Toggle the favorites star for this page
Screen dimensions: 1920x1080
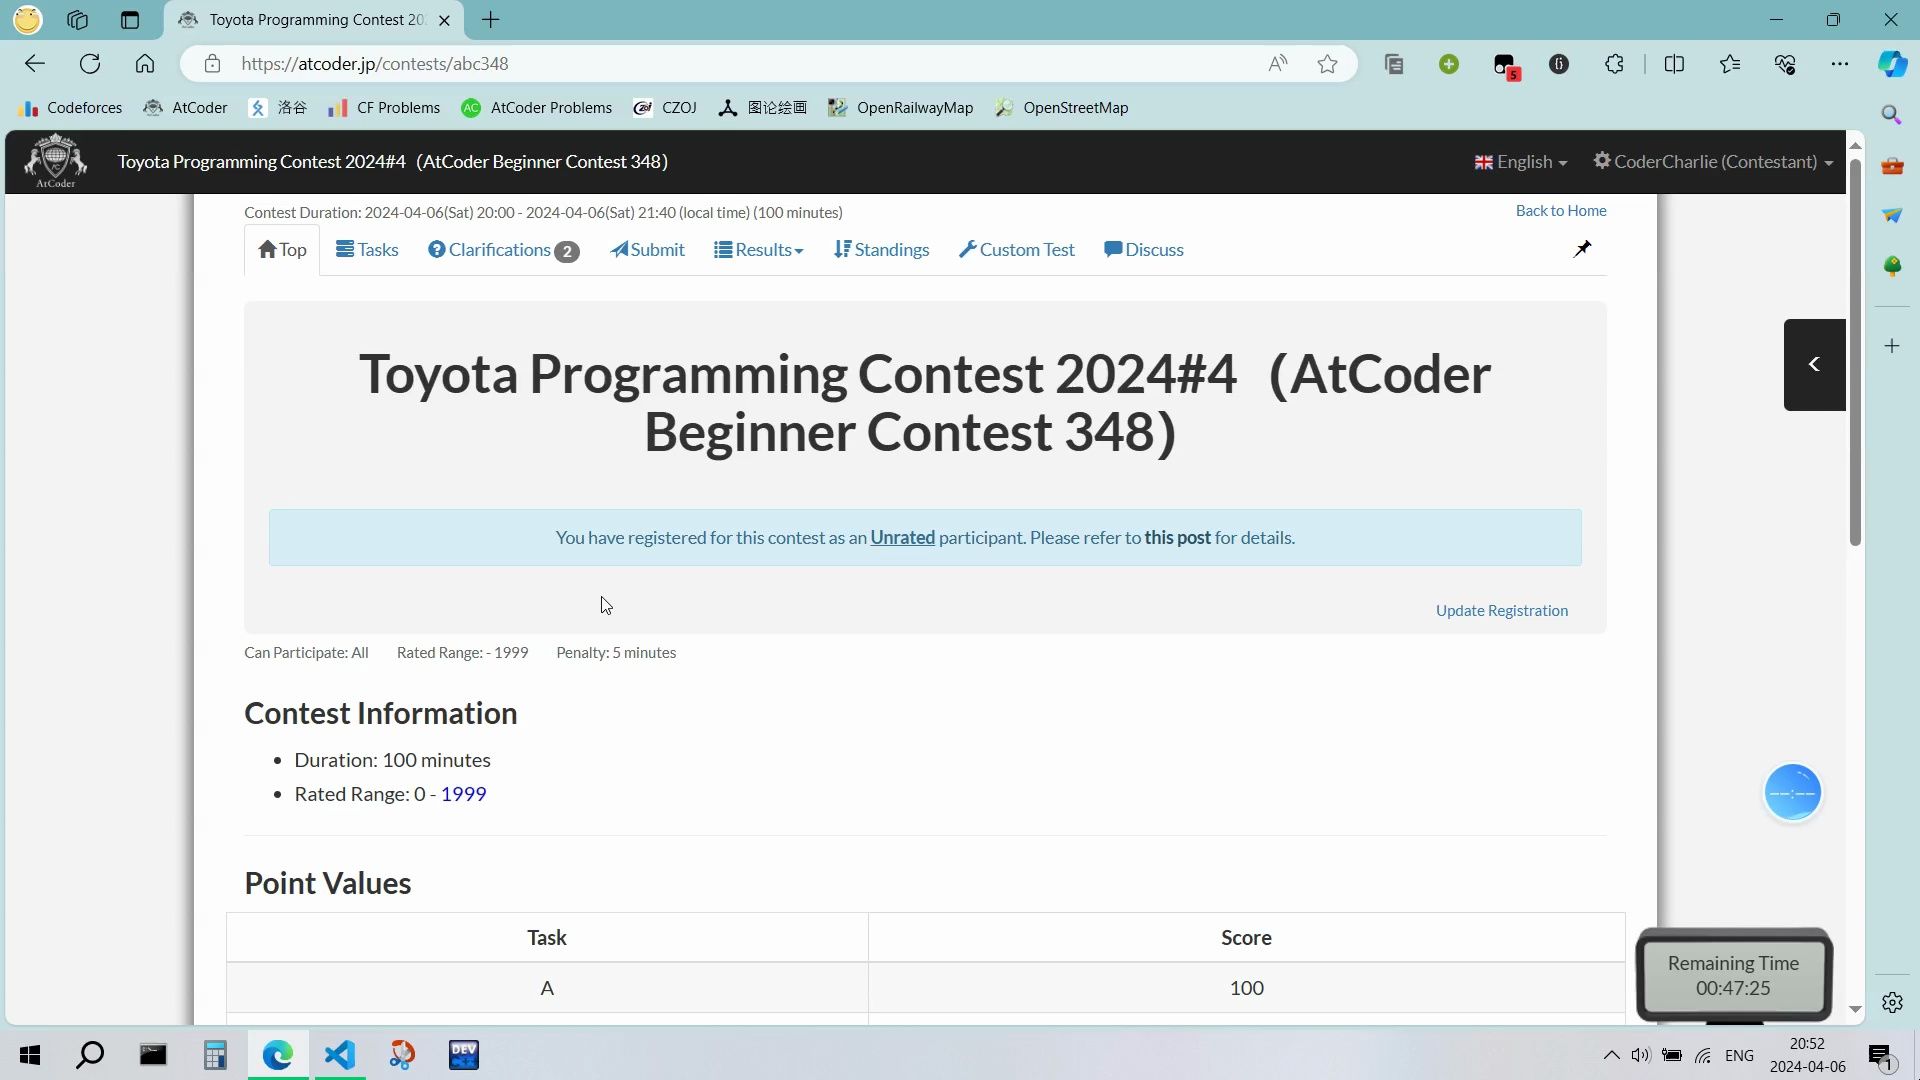1327,63
